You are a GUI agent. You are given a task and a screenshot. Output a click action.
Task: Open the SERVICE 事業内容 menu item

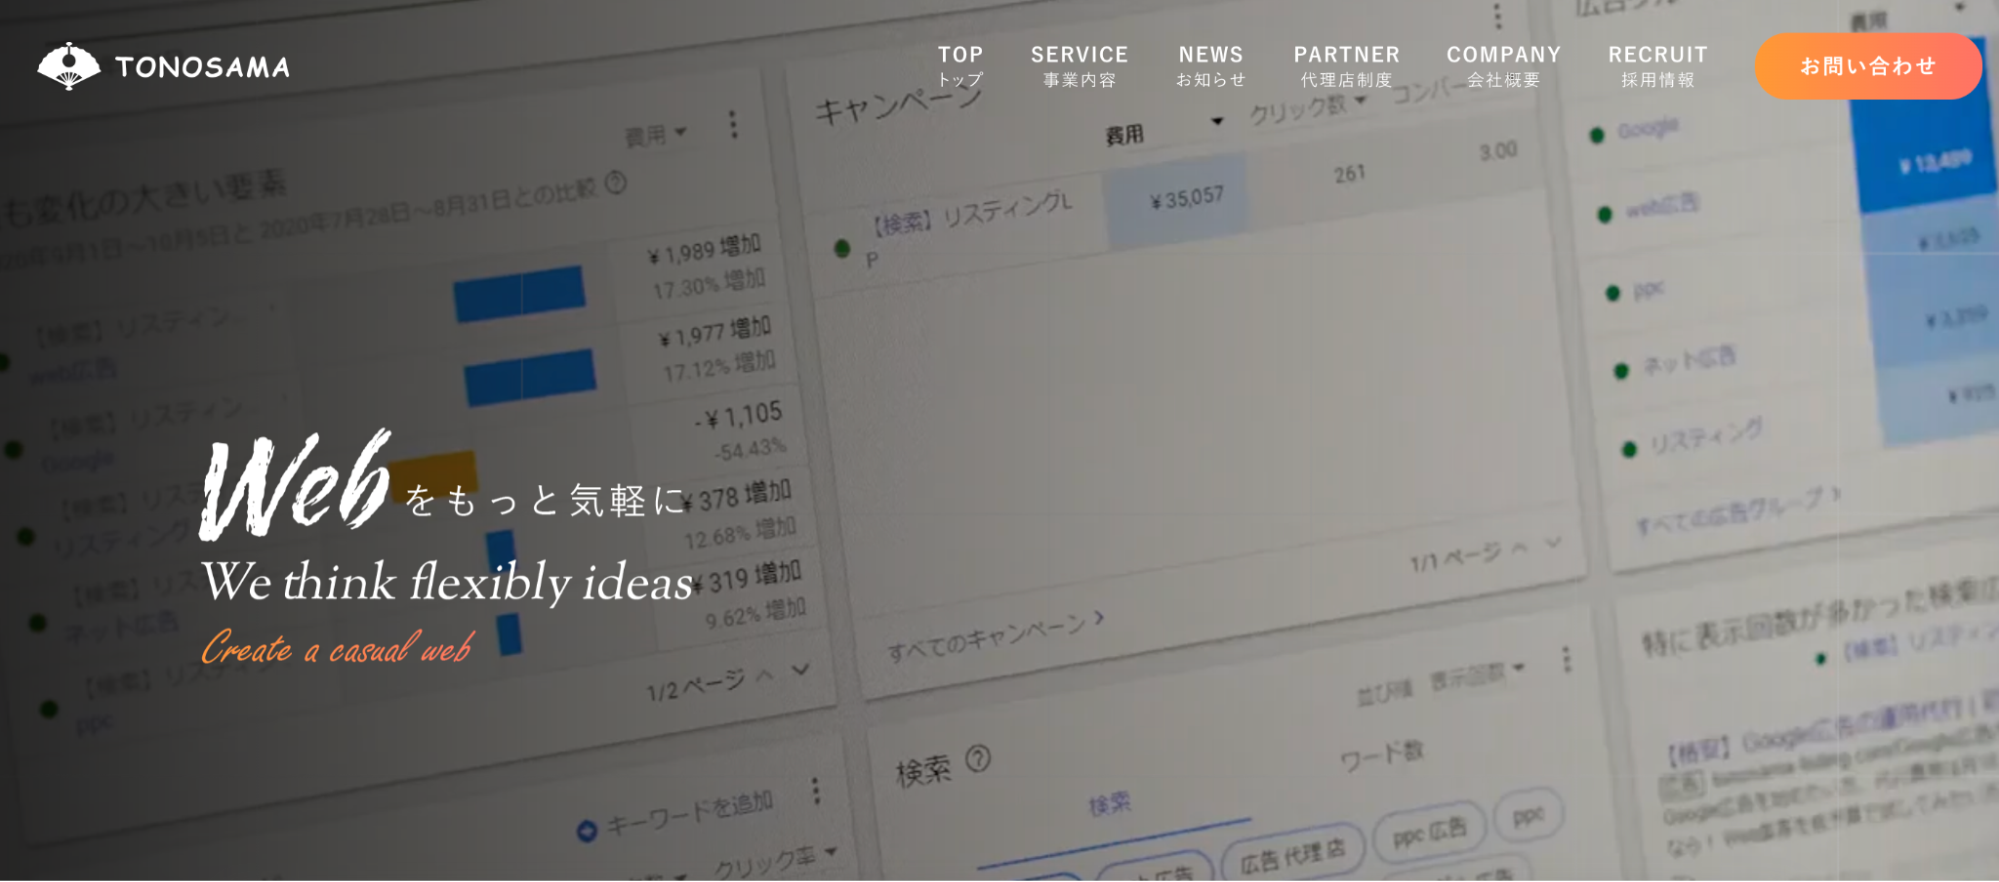coord(1079,66)
